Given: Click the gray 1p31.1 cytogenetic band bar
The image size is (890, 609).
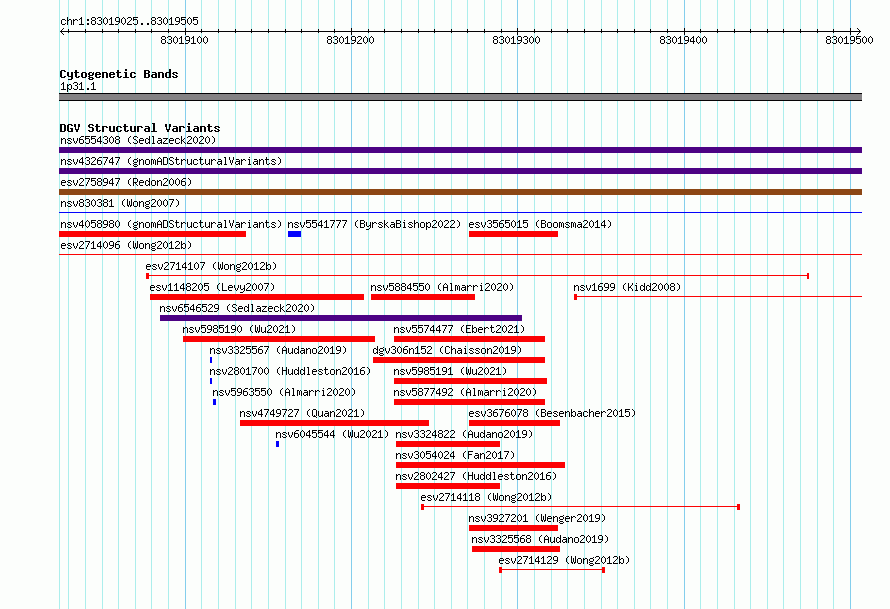Looking at the screenshot, I should [x=460, y=97].
